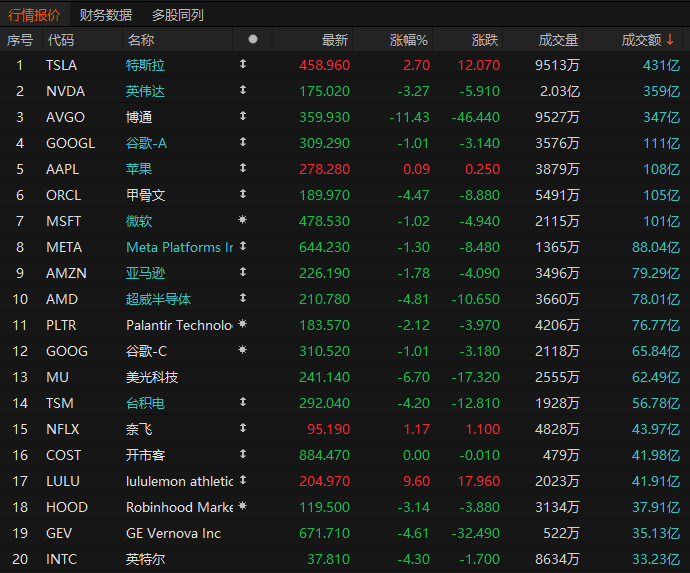Open the 财务数据 tab
This screenshot has width=690, height=573.
106,15
